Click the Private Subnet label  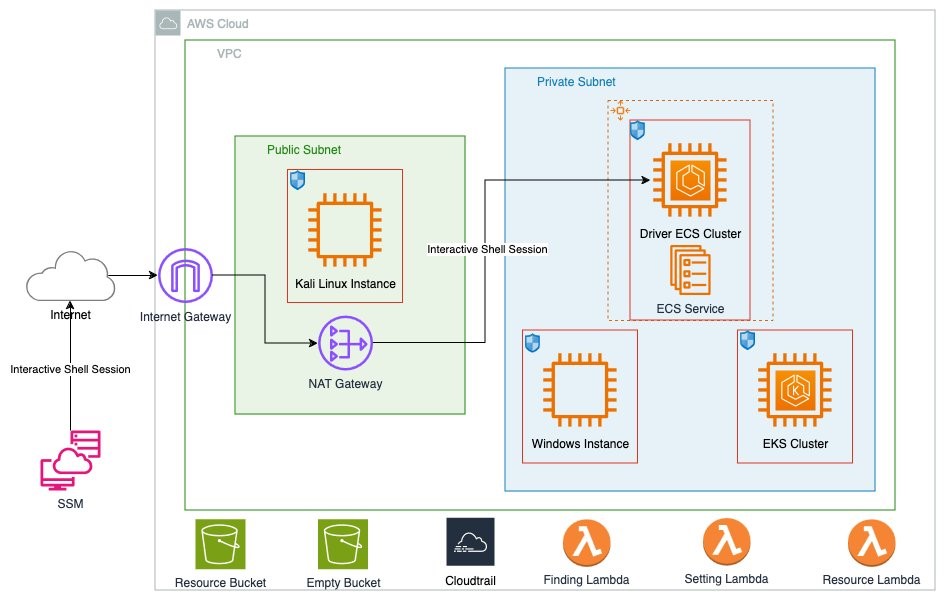click(576, 81)
